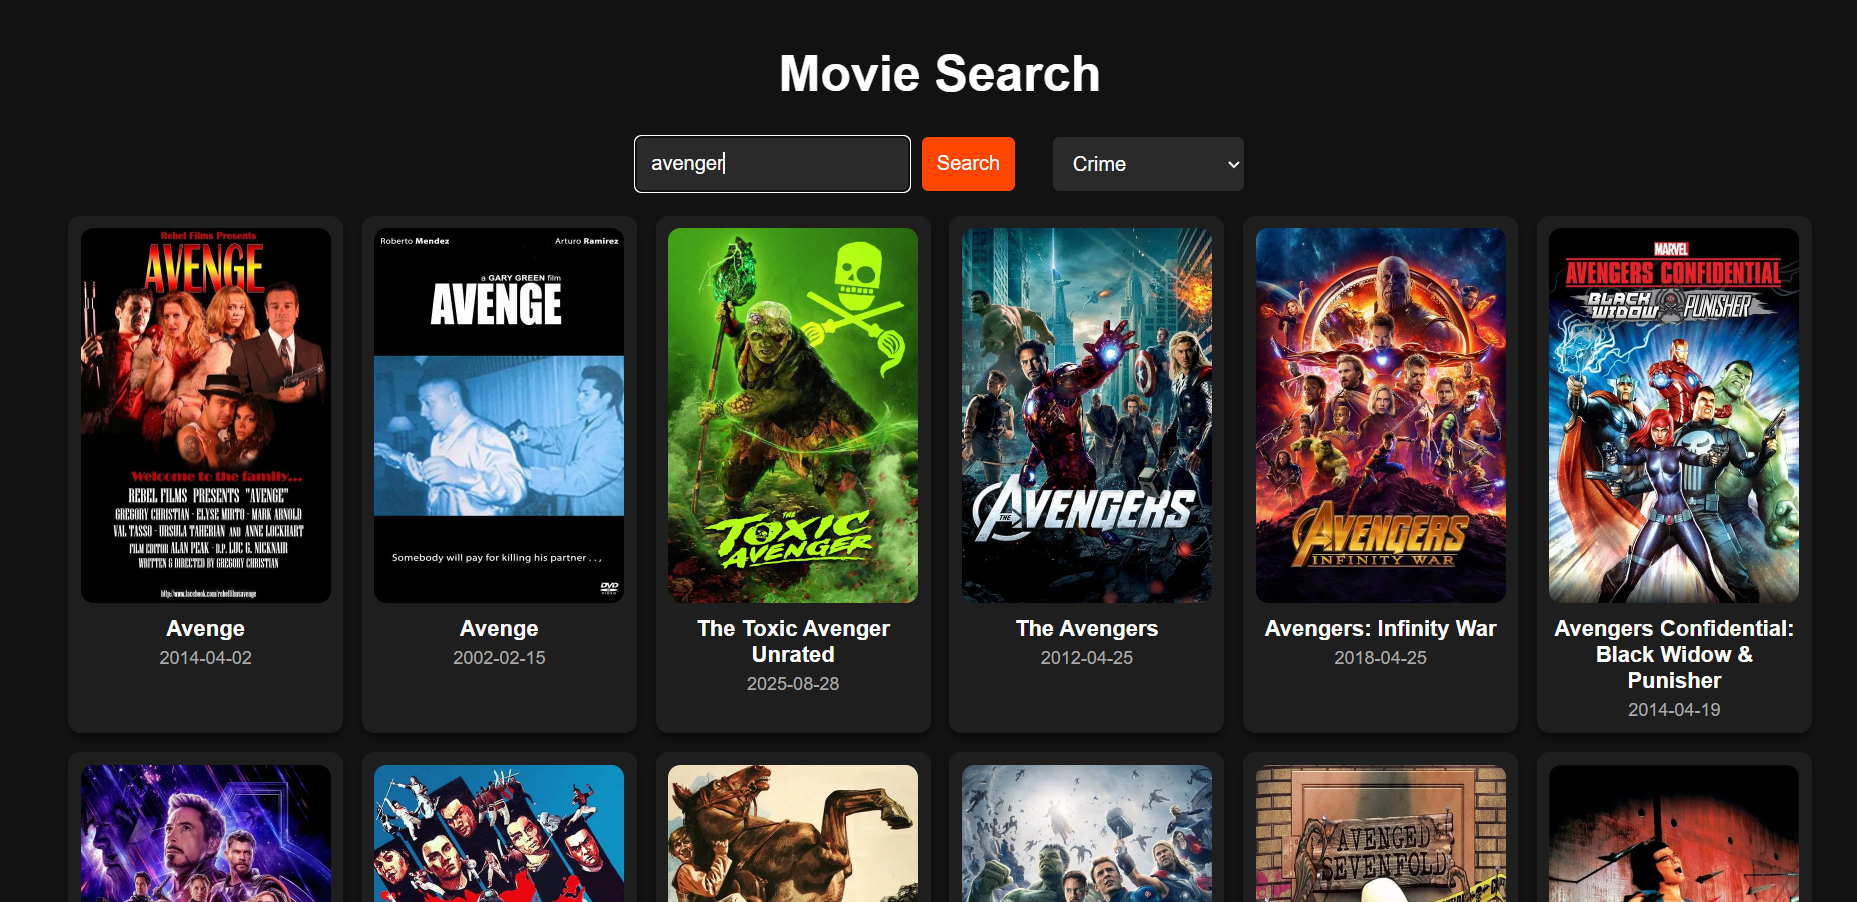Open the Avenge 2014 movie poster
The width and height of the screenshot is (1857, 902).
[x=206, y=415]
